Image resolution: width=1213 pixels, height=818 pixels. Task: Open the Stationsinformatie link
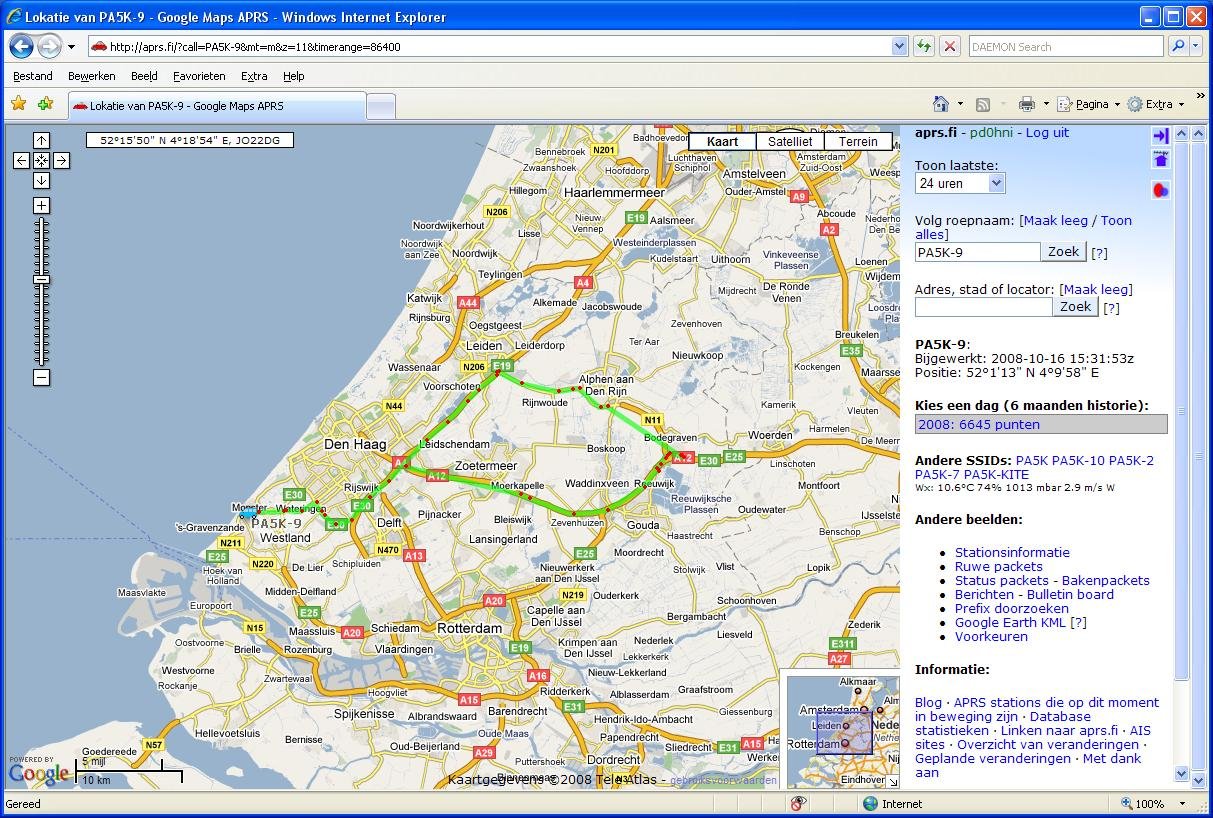(1012, 552)
